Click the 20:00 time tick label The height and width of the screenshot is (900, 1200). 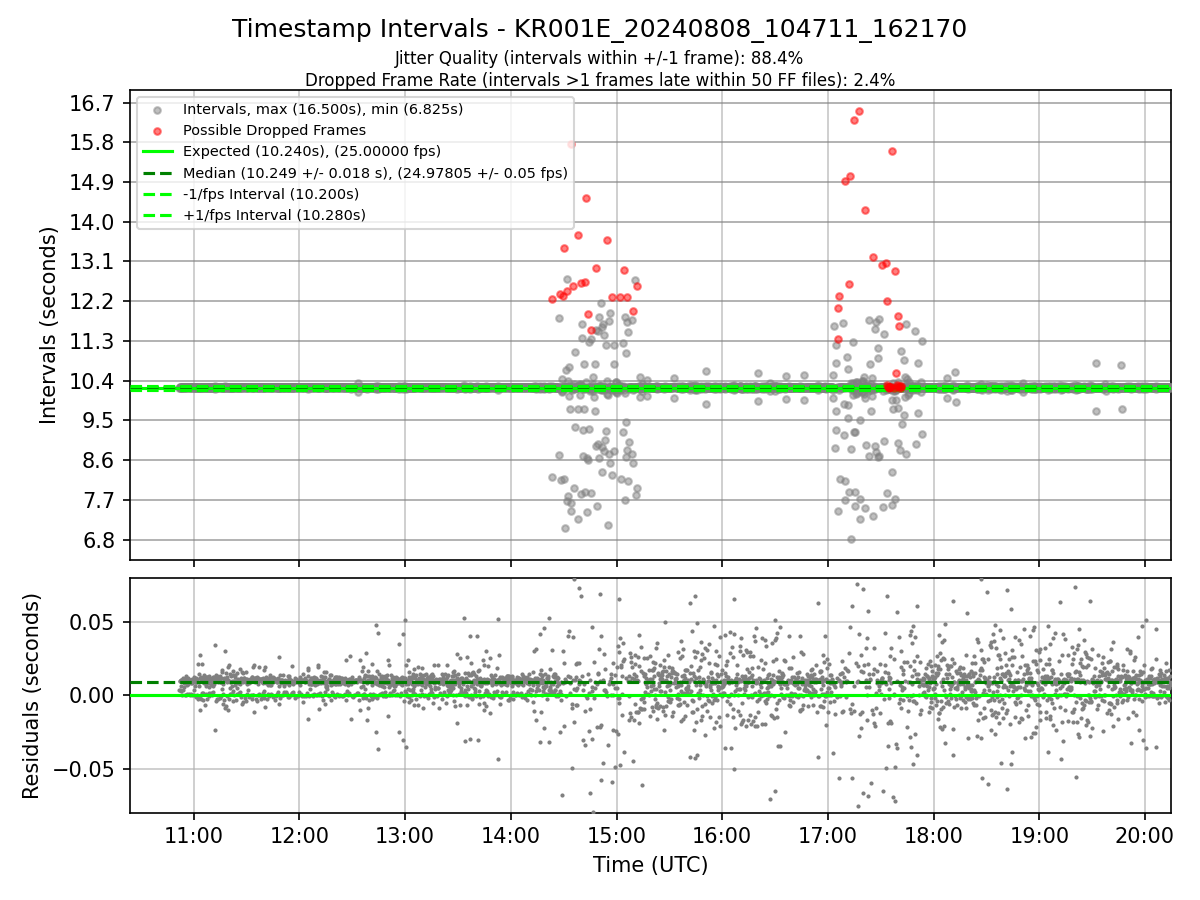pyautogui.click(x=1144, y=836)
